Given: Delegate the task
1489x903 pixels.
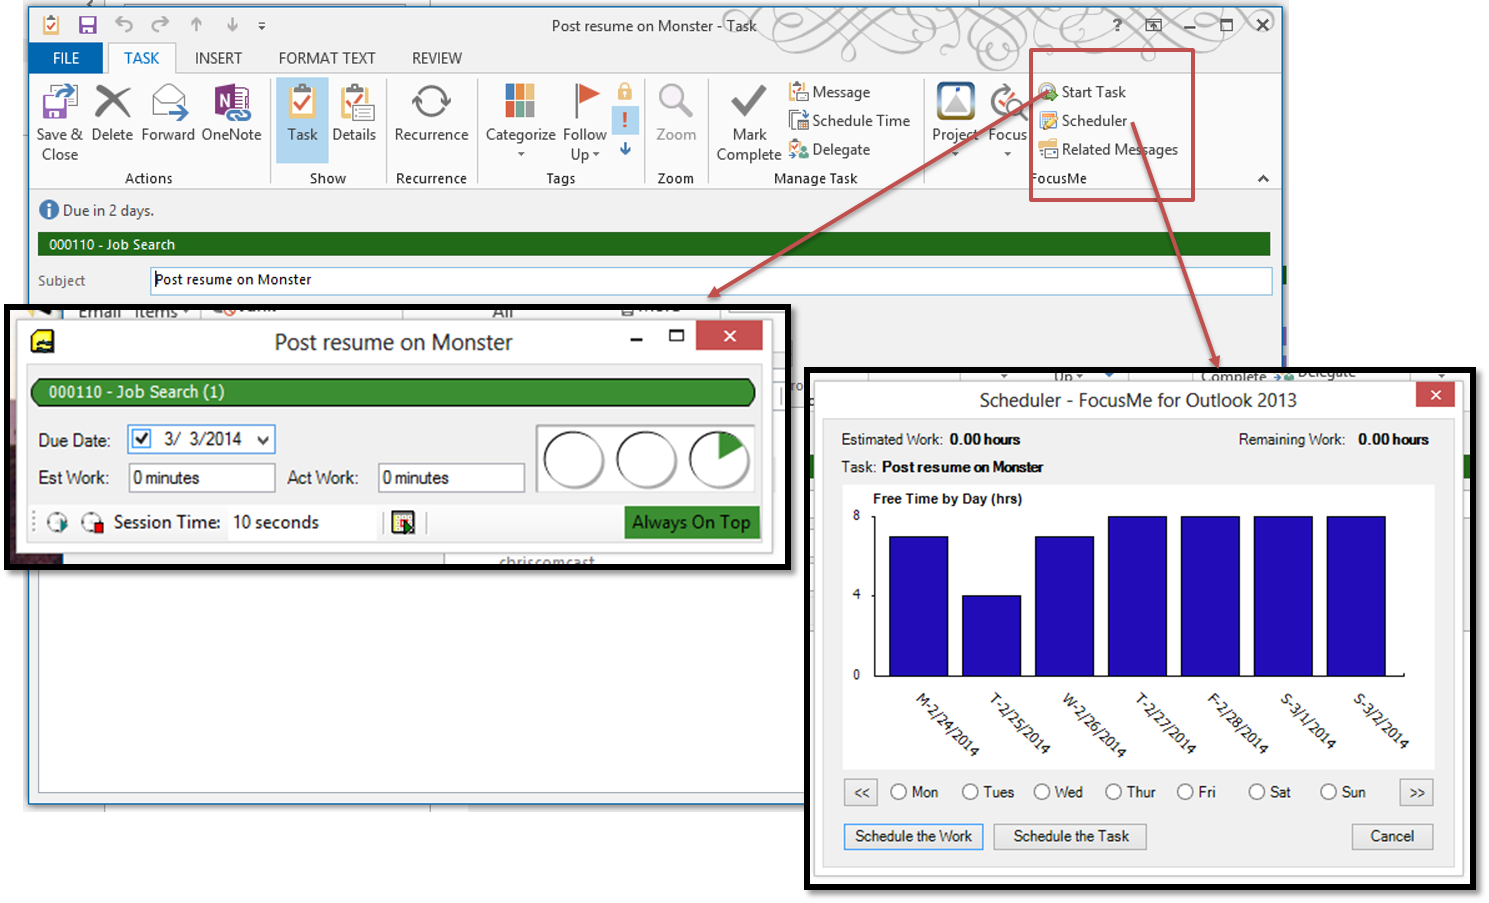Looking at the screenshot, I should click(x=829, y=149).
